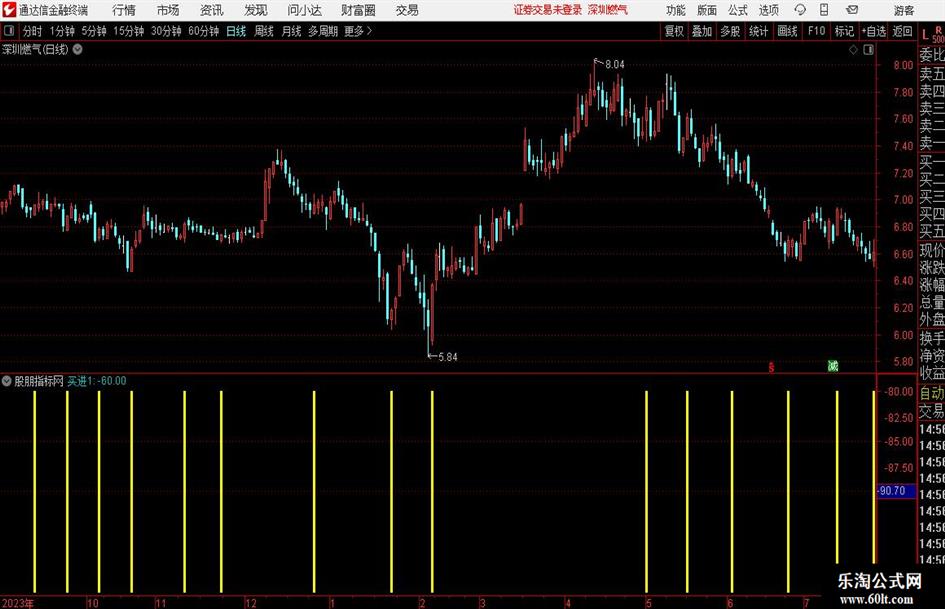Expand the 股朋指标网 indicator dropdown arrow

[7, 381]
